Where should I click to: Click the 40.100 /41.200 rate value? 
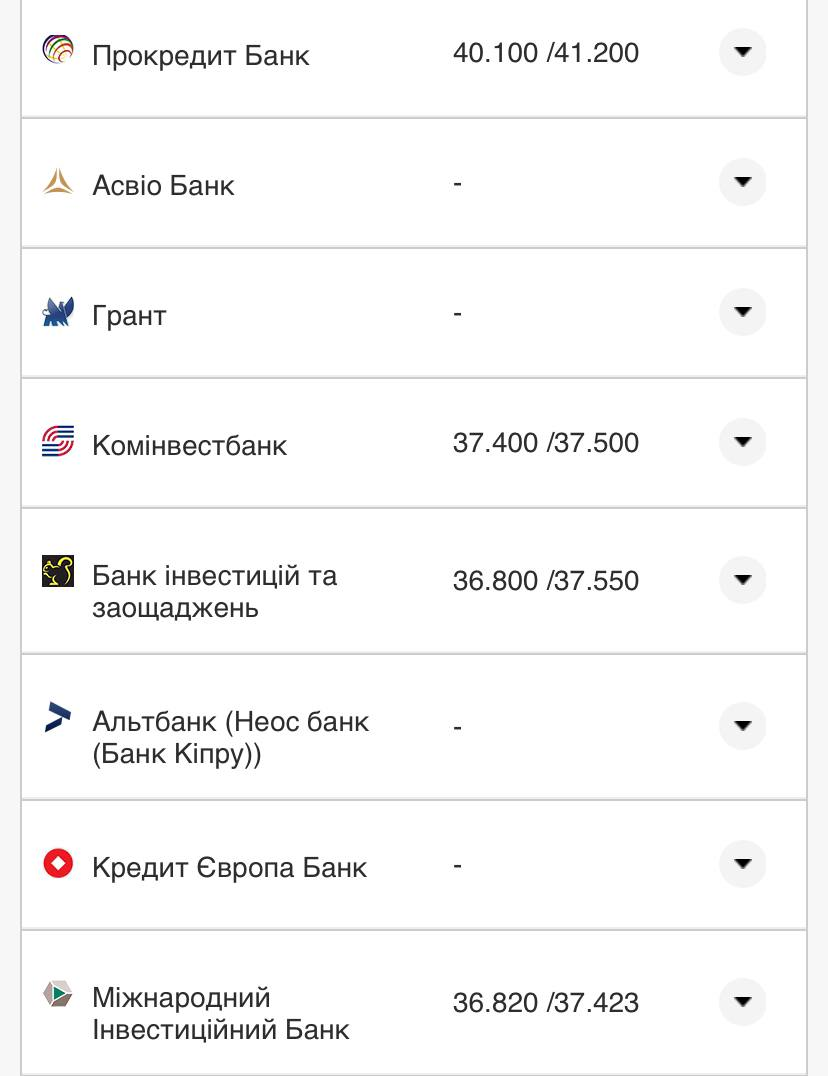click(x=545, y=53)
